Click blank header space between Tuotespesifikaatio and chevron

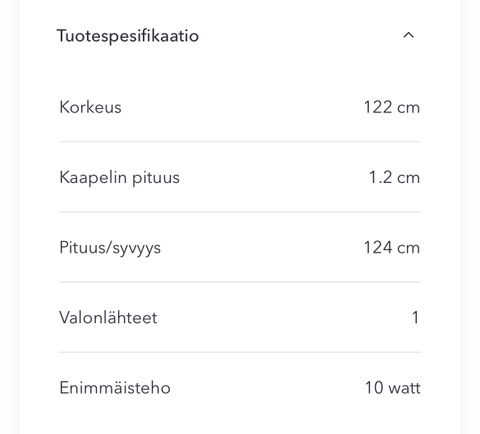pyautogui.click(x=300, y=36)
